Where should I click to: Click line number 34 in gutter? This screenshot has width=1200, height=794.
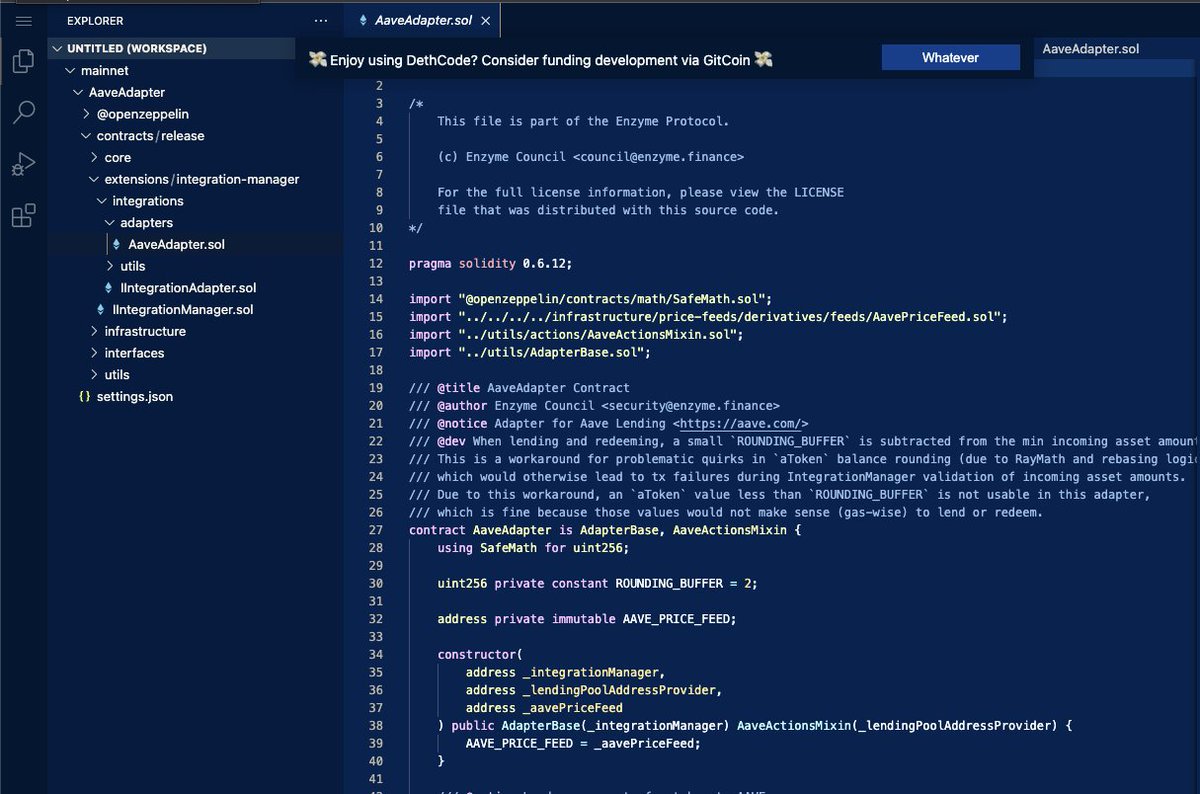click(x=376, y=655)
